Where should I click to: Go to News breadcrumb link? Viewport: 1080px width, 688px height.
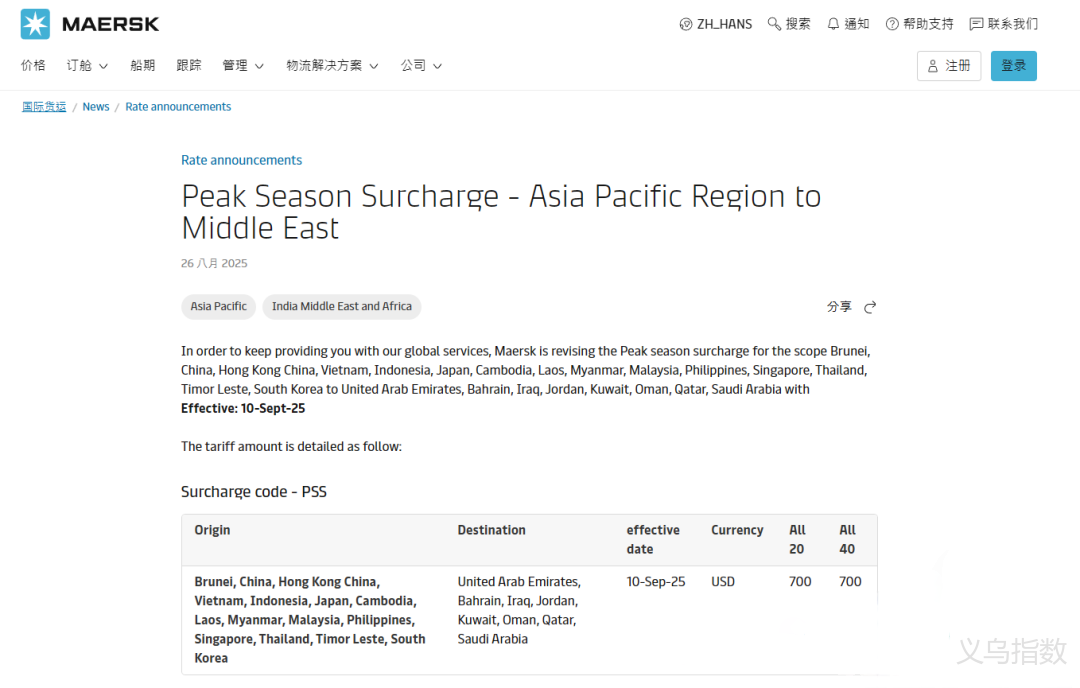point(96,107)
